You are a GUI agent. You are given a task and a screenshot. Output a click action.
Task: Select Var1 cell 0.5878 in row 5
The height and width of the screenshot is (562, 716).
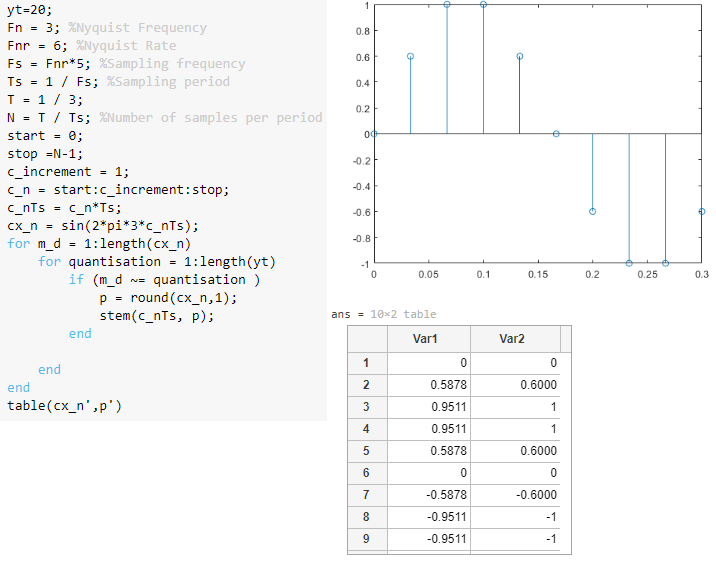coord(428,451)
